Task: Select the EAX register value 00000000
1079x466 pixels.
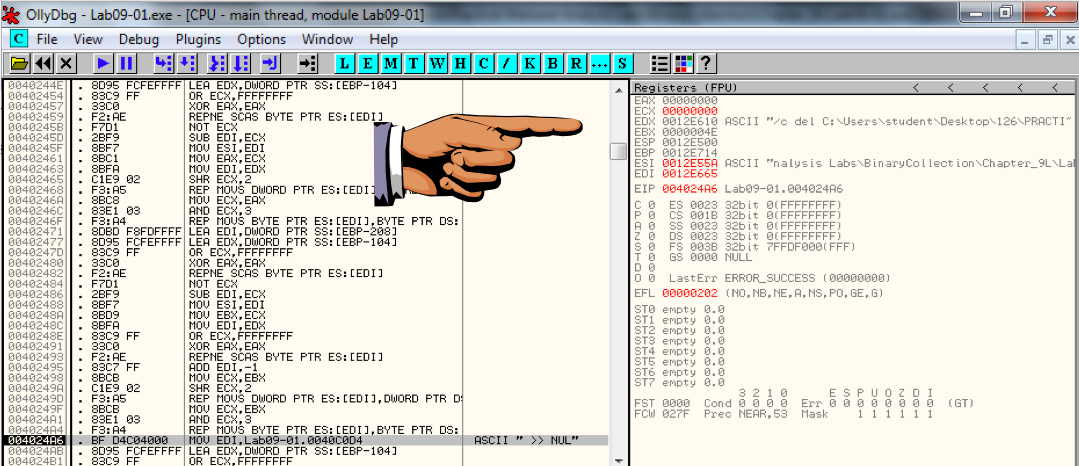Action: click(690, 100)
